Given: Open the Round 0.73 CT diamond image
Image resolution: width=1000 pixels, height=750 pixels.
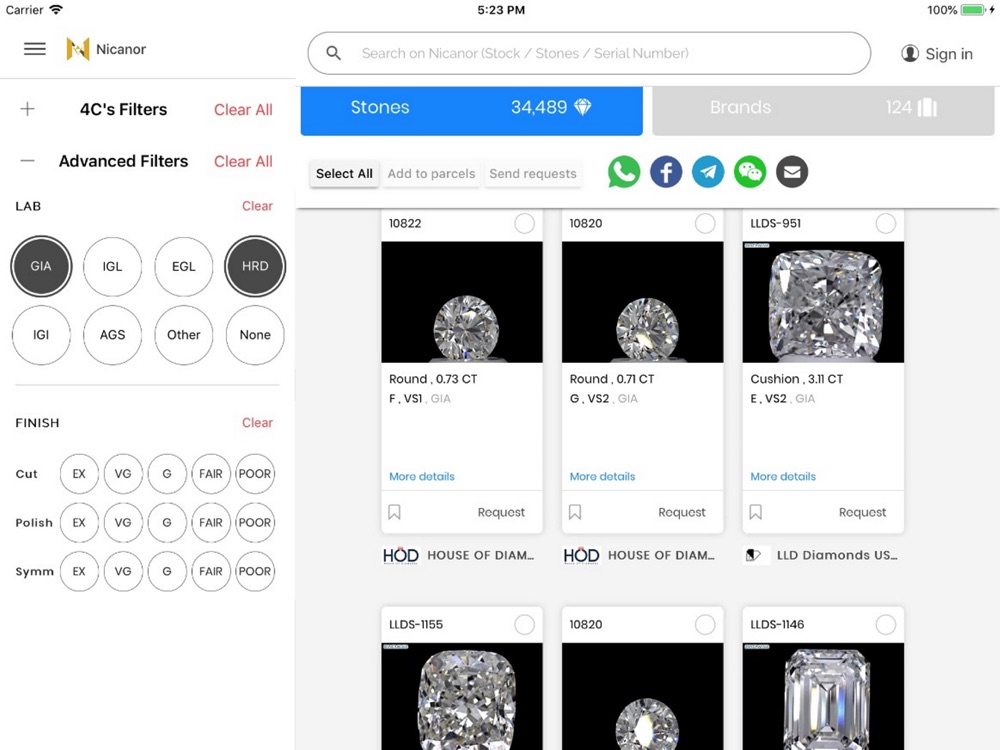Looking at the screenshot, I should [x=462, y=302].
